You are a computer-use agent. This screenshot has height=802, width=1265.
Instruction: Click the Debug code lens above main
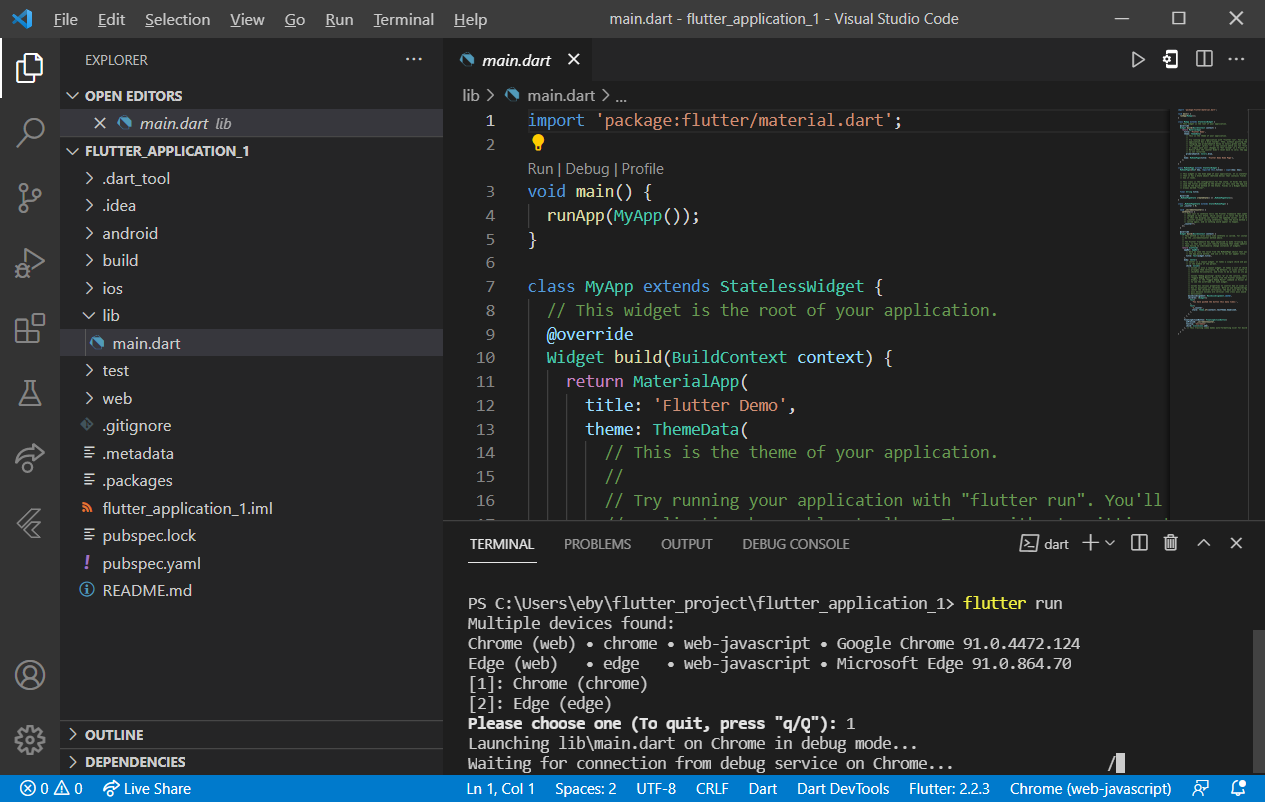point(587,168)
